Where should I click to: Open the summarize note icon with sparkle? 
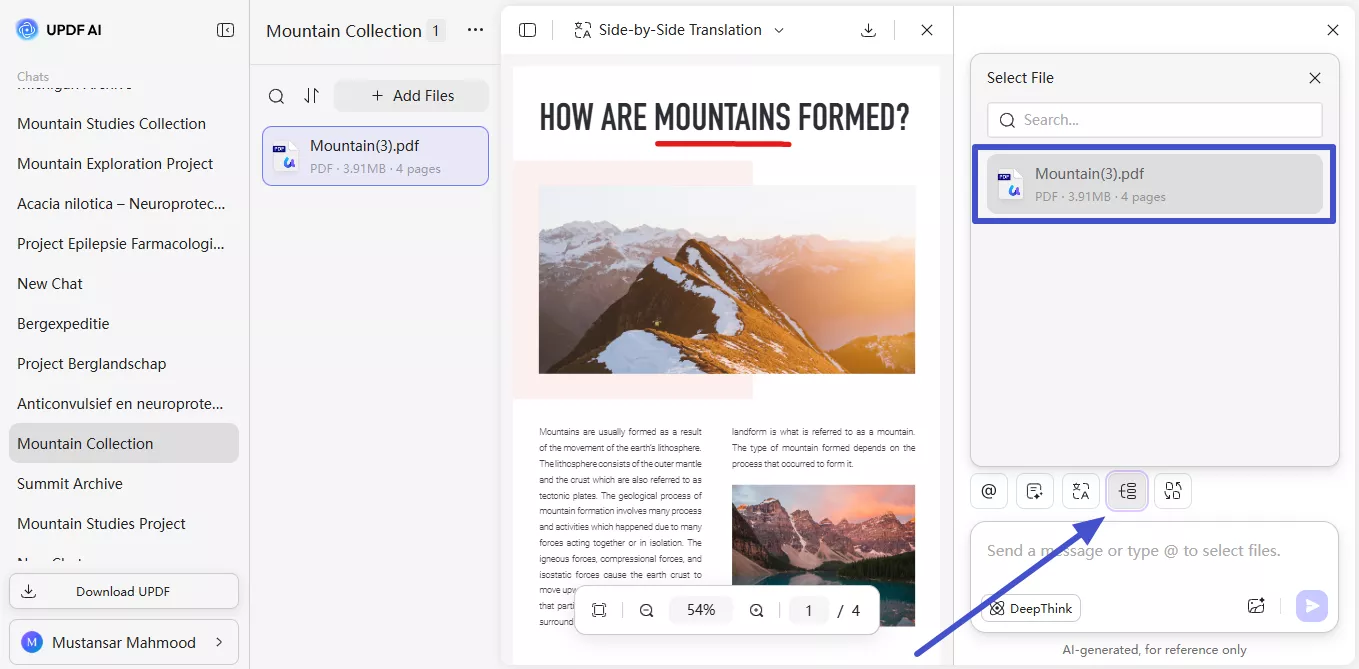pos(1035,491)
